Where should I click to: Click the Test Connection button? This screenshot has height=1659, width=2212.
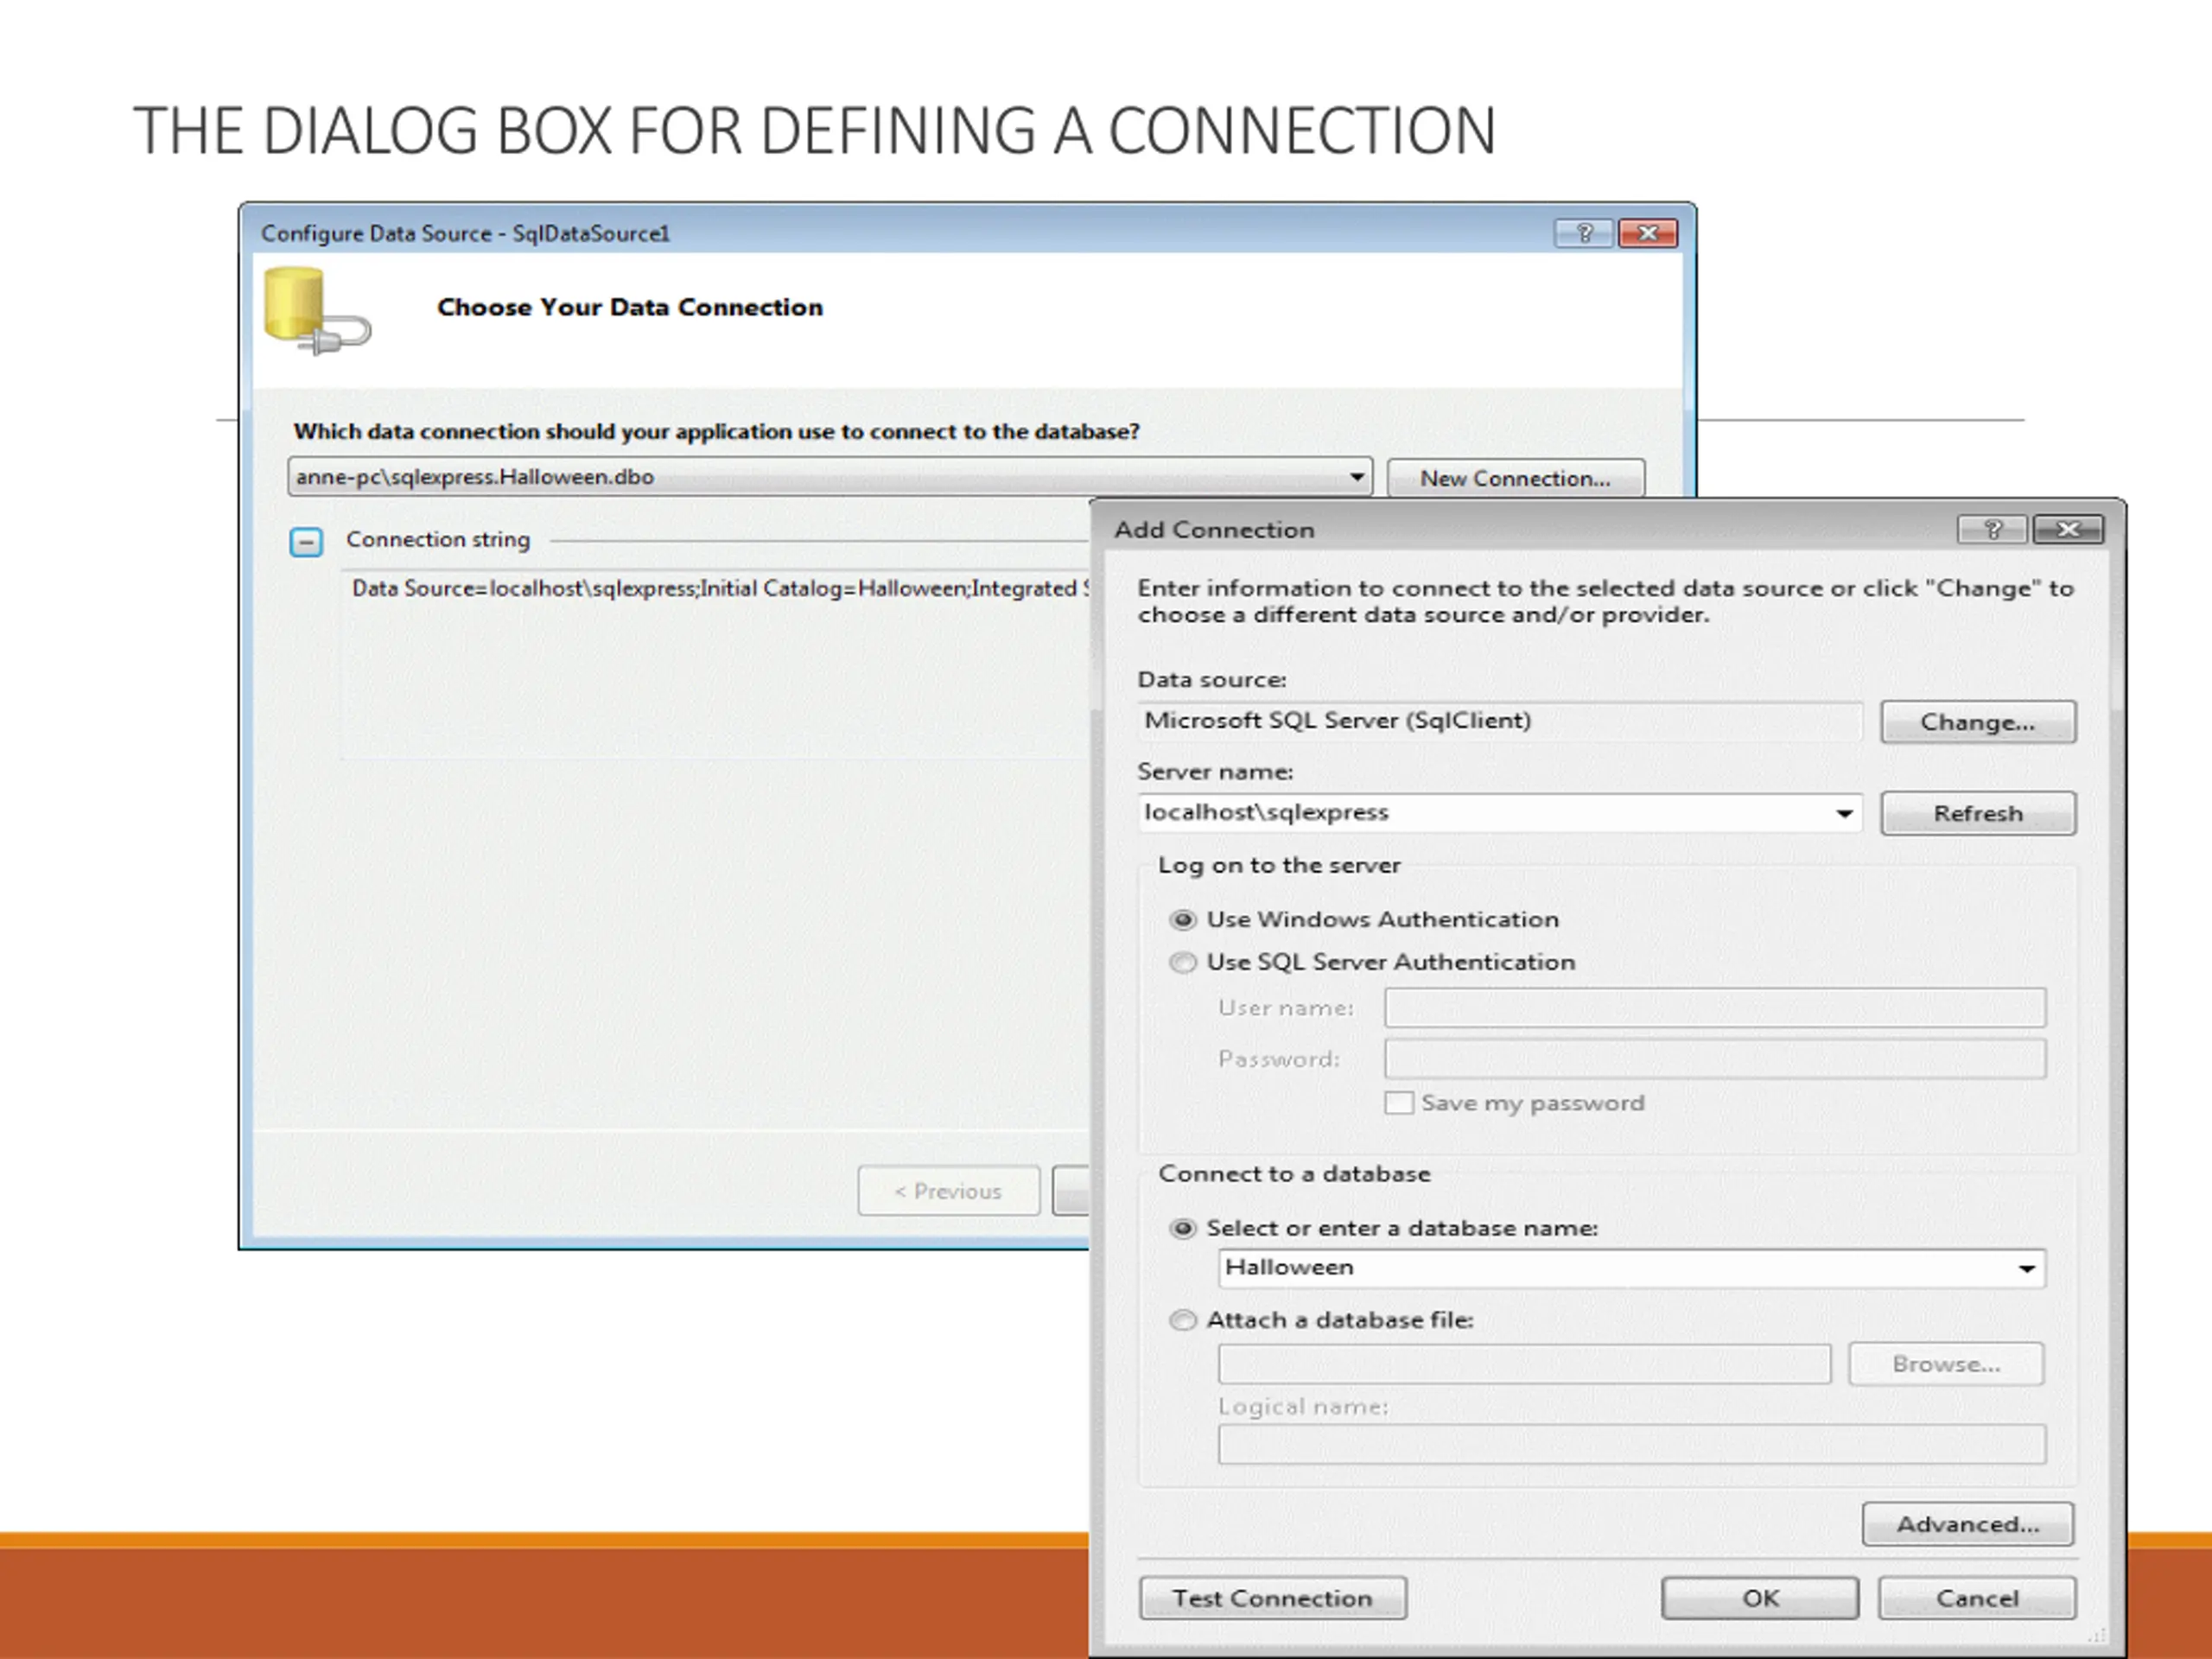(1273, 1598)
